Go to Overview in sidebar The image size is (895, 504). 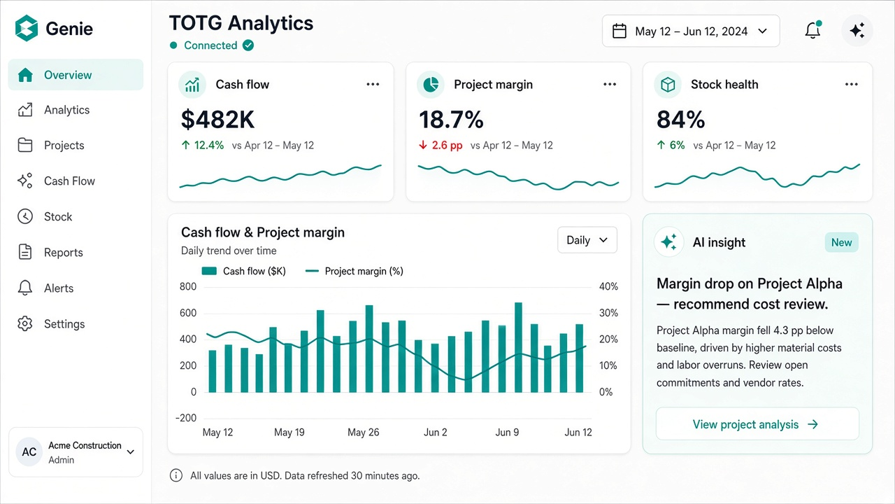[x=76, y=75]
